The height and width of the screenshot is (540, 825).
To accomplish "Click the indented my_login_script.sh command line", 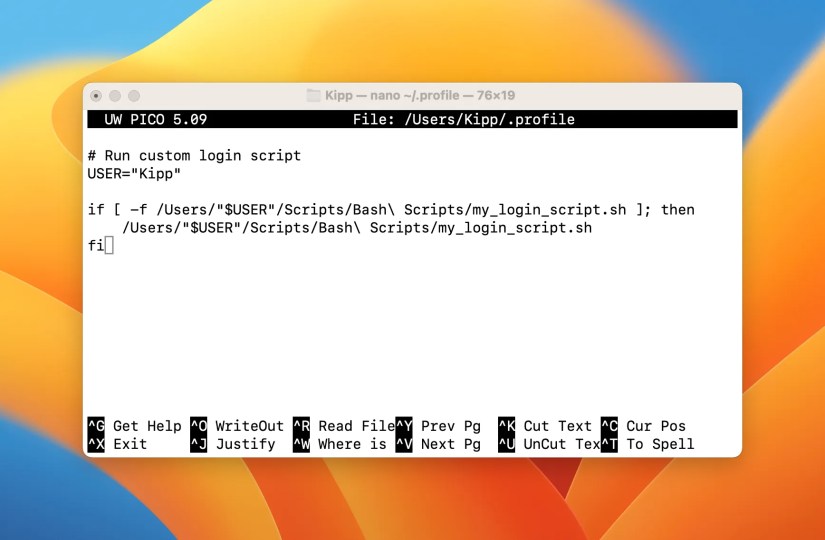I will click(x=357, y=228).
